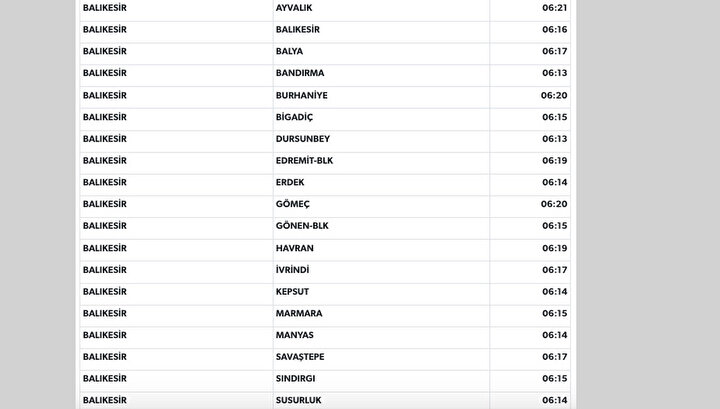
Task: Select the 06:20 time next to BURHANİYE
Action: 554,95
